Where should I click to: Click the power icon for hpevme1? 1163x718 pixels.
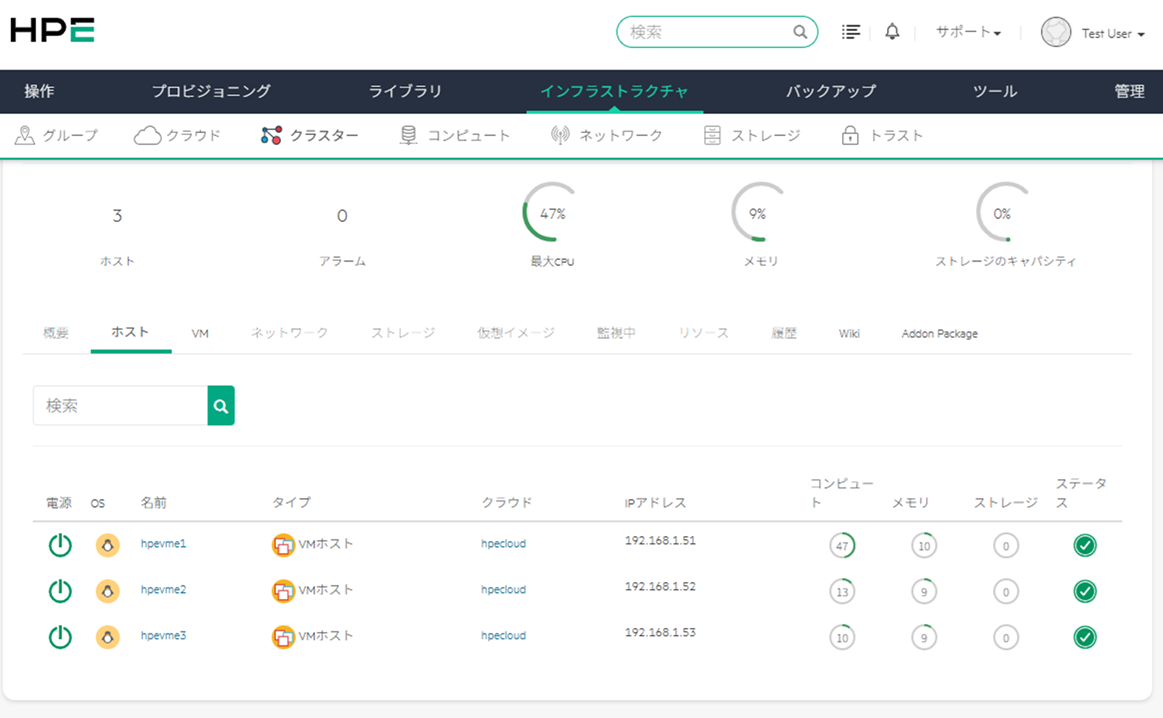[x=60, y=545]
